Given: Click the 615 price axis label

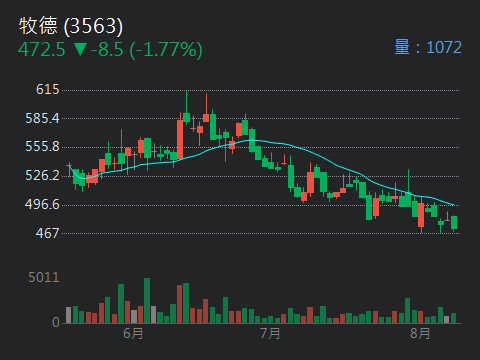Looking at the screenshot, I should tap(48, 89).
